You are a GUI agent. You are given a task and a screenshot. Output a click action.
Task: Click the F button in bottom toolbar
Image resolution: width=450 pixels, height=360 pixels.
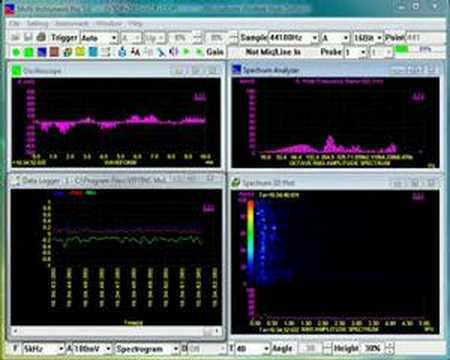pyautogui.click(x=15, y=349)
